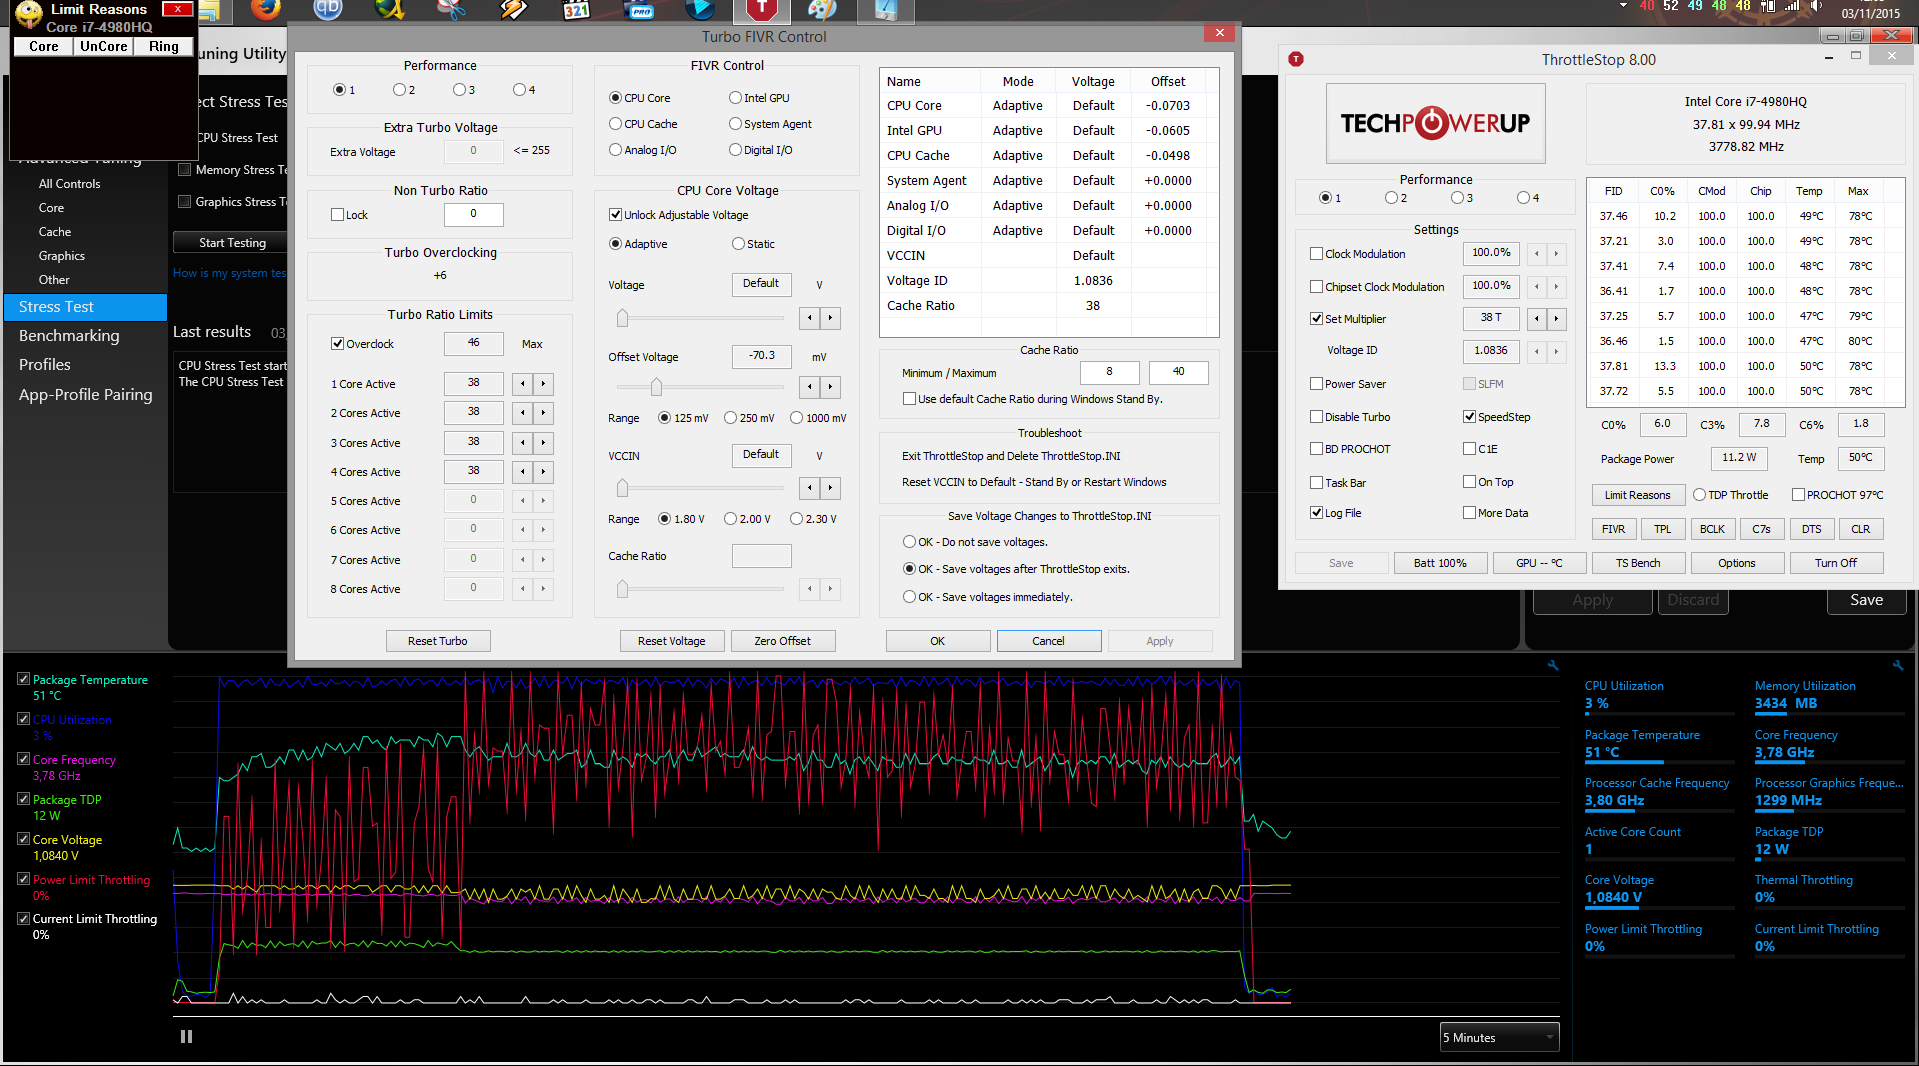Image resolution: width=1919 pixels, height=1066 pixels.
Task: Click the Intel tuning utility taskbar icon
Action: point(885,10)
